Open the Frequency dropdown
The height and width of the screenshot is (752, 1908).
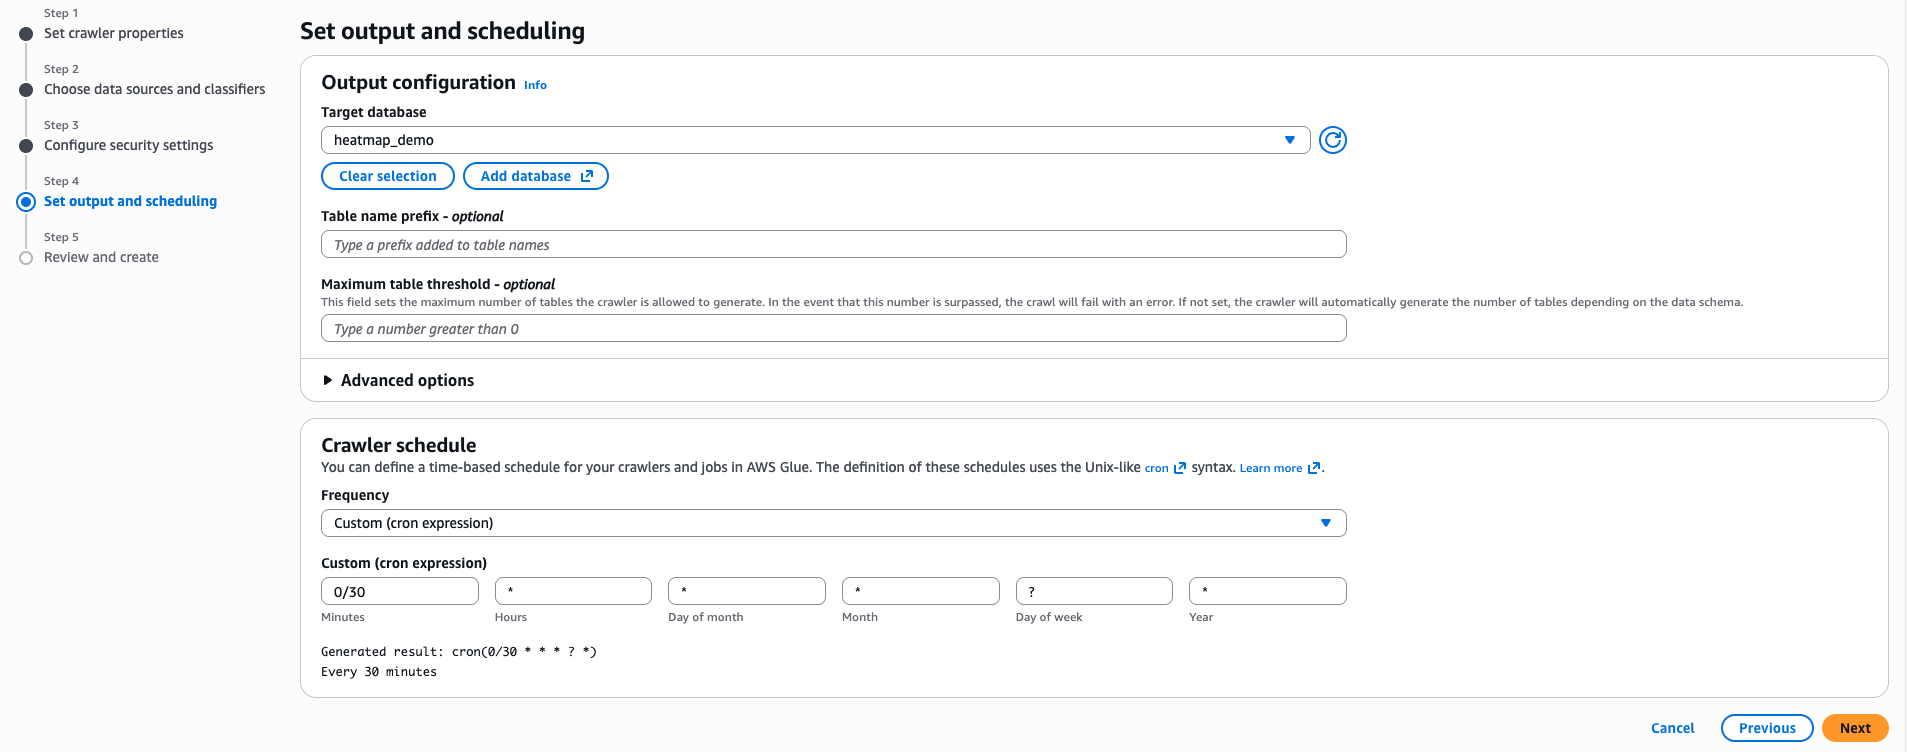tap(833, 523)
